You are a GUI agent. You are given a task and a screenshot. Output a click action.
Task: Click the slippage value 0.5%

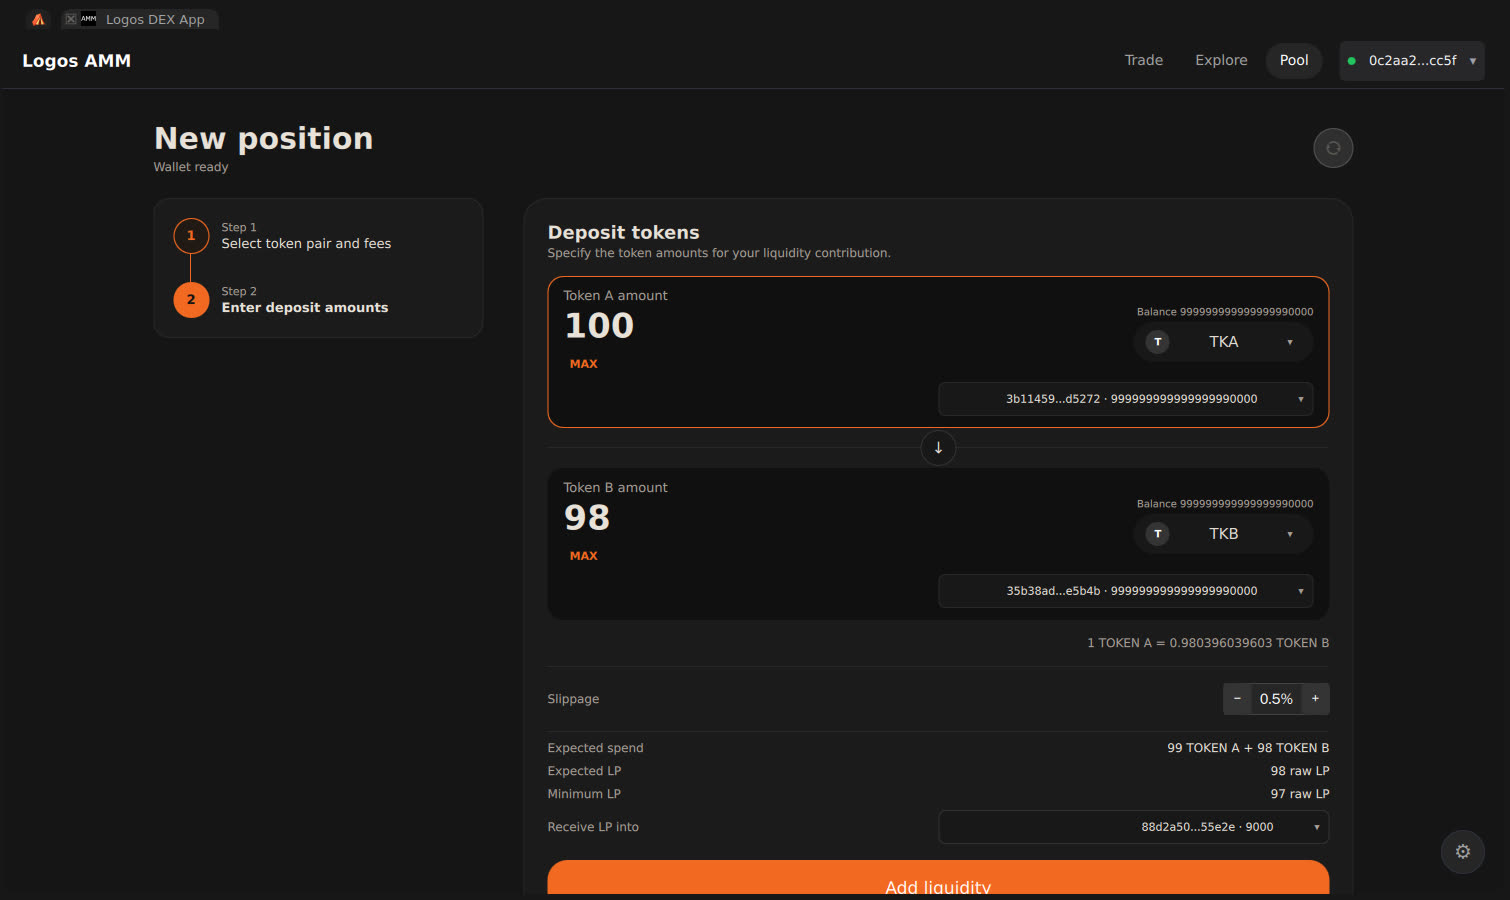tap(1276, 699)
